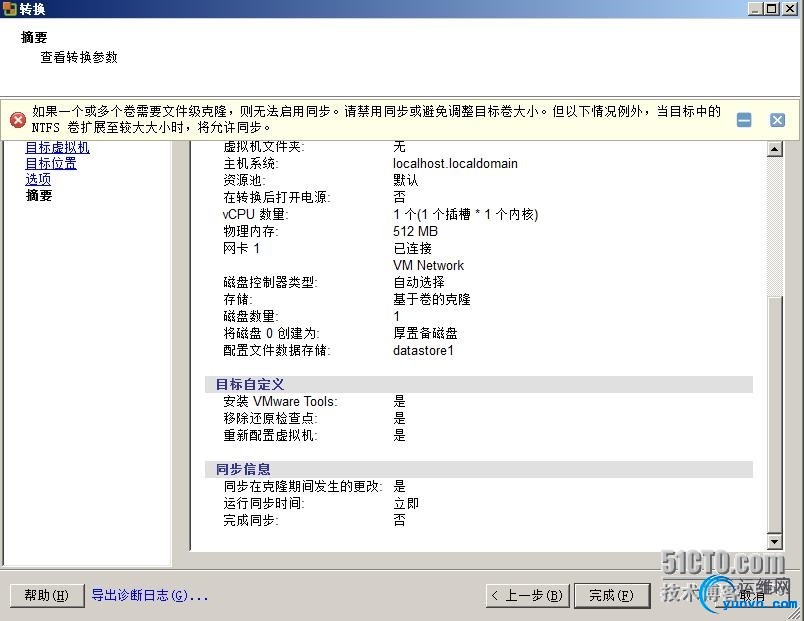Click the red error icon in the warning bar

pos(18,119)
